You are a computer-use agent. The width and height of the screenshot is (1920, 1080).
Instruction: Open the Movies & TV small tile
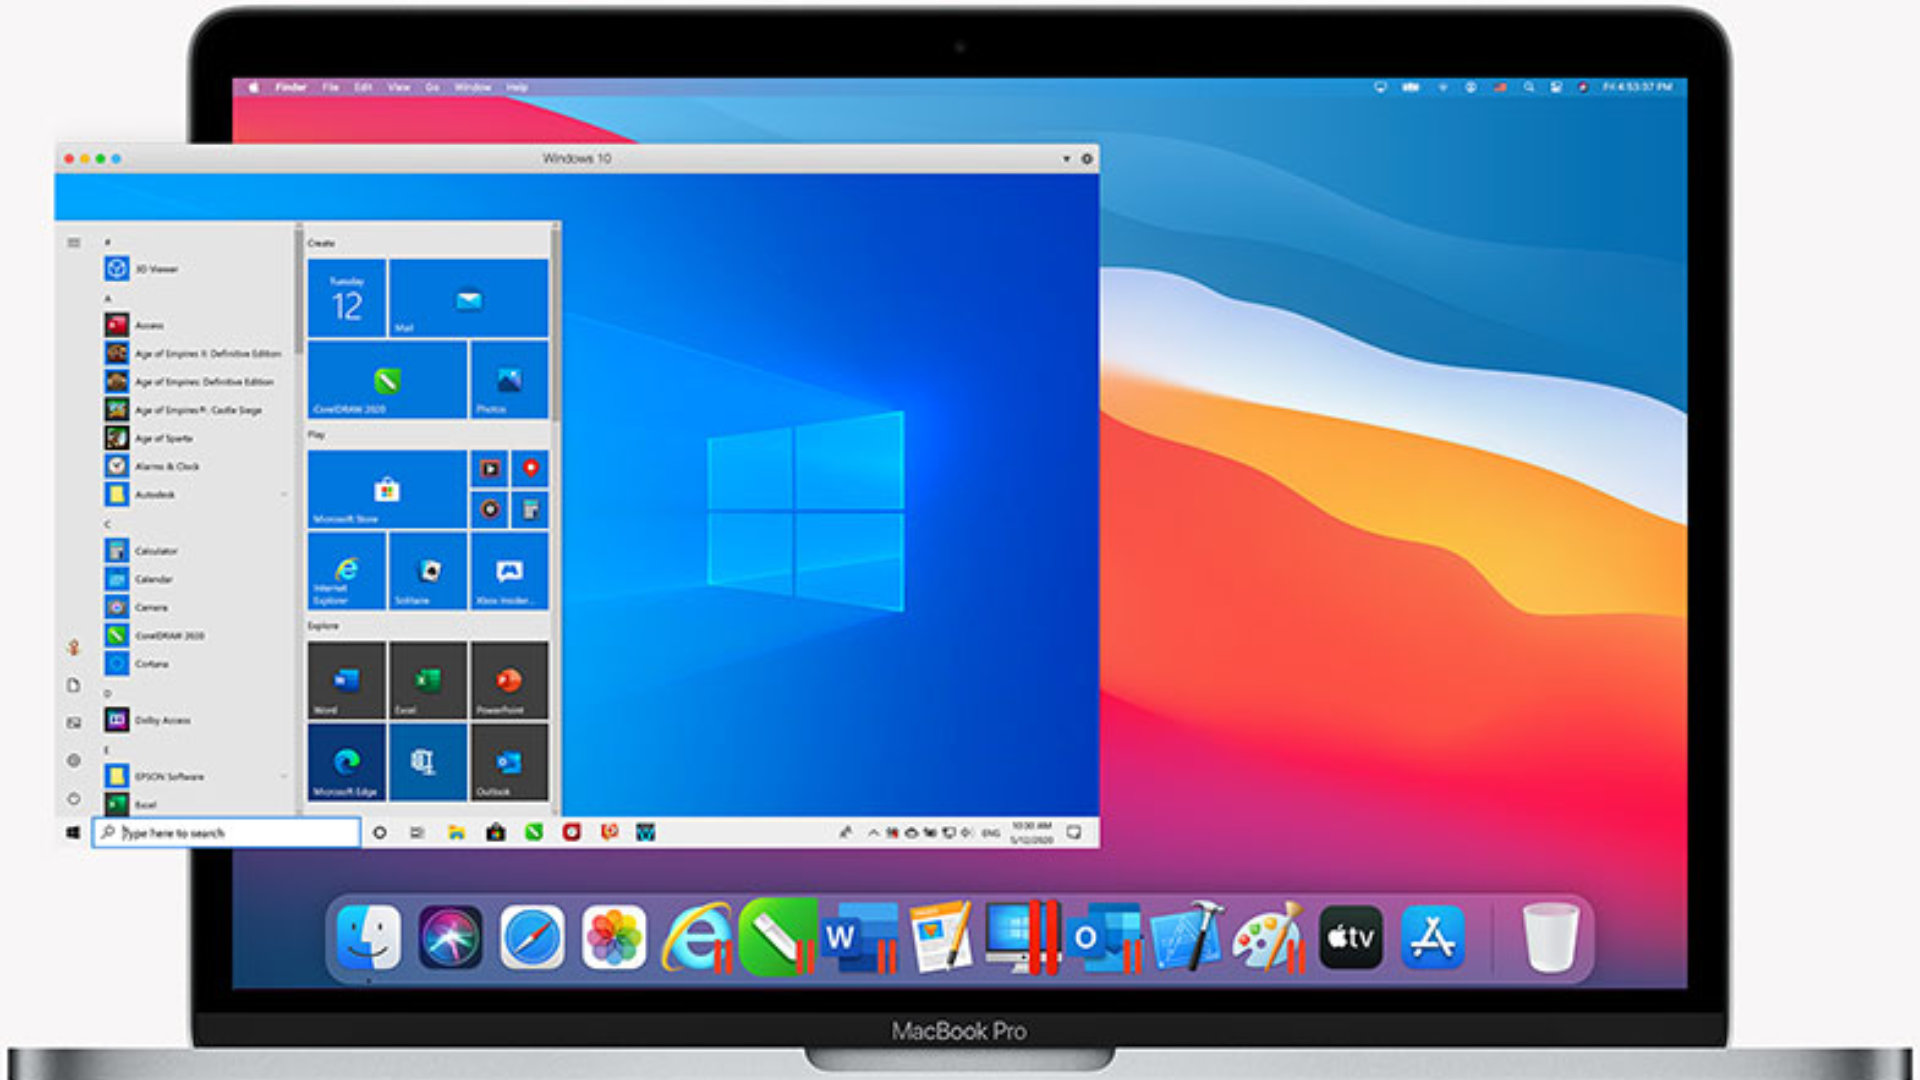(489, 469)
